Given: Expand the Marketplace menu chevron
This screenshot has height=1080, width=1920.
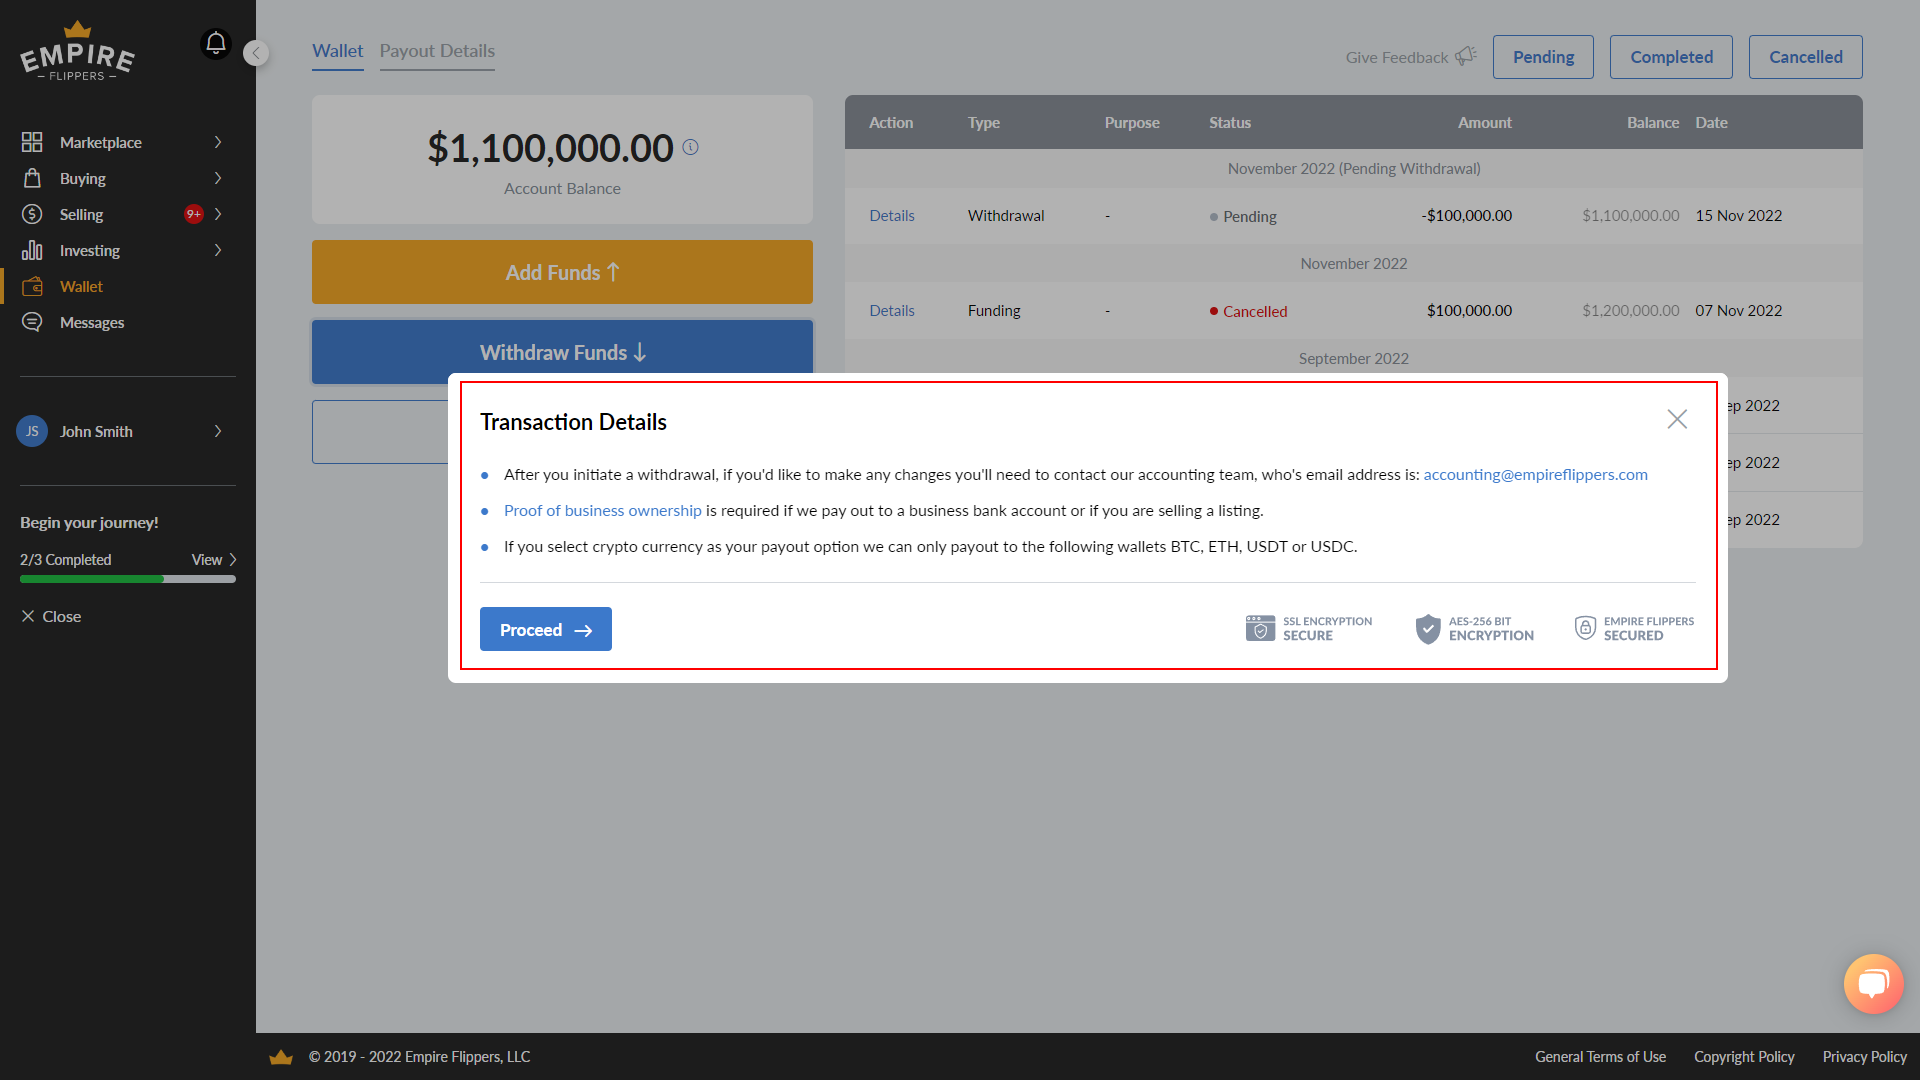Looking at the screenshot, I should pyautogui.click(x=218, y=142).
